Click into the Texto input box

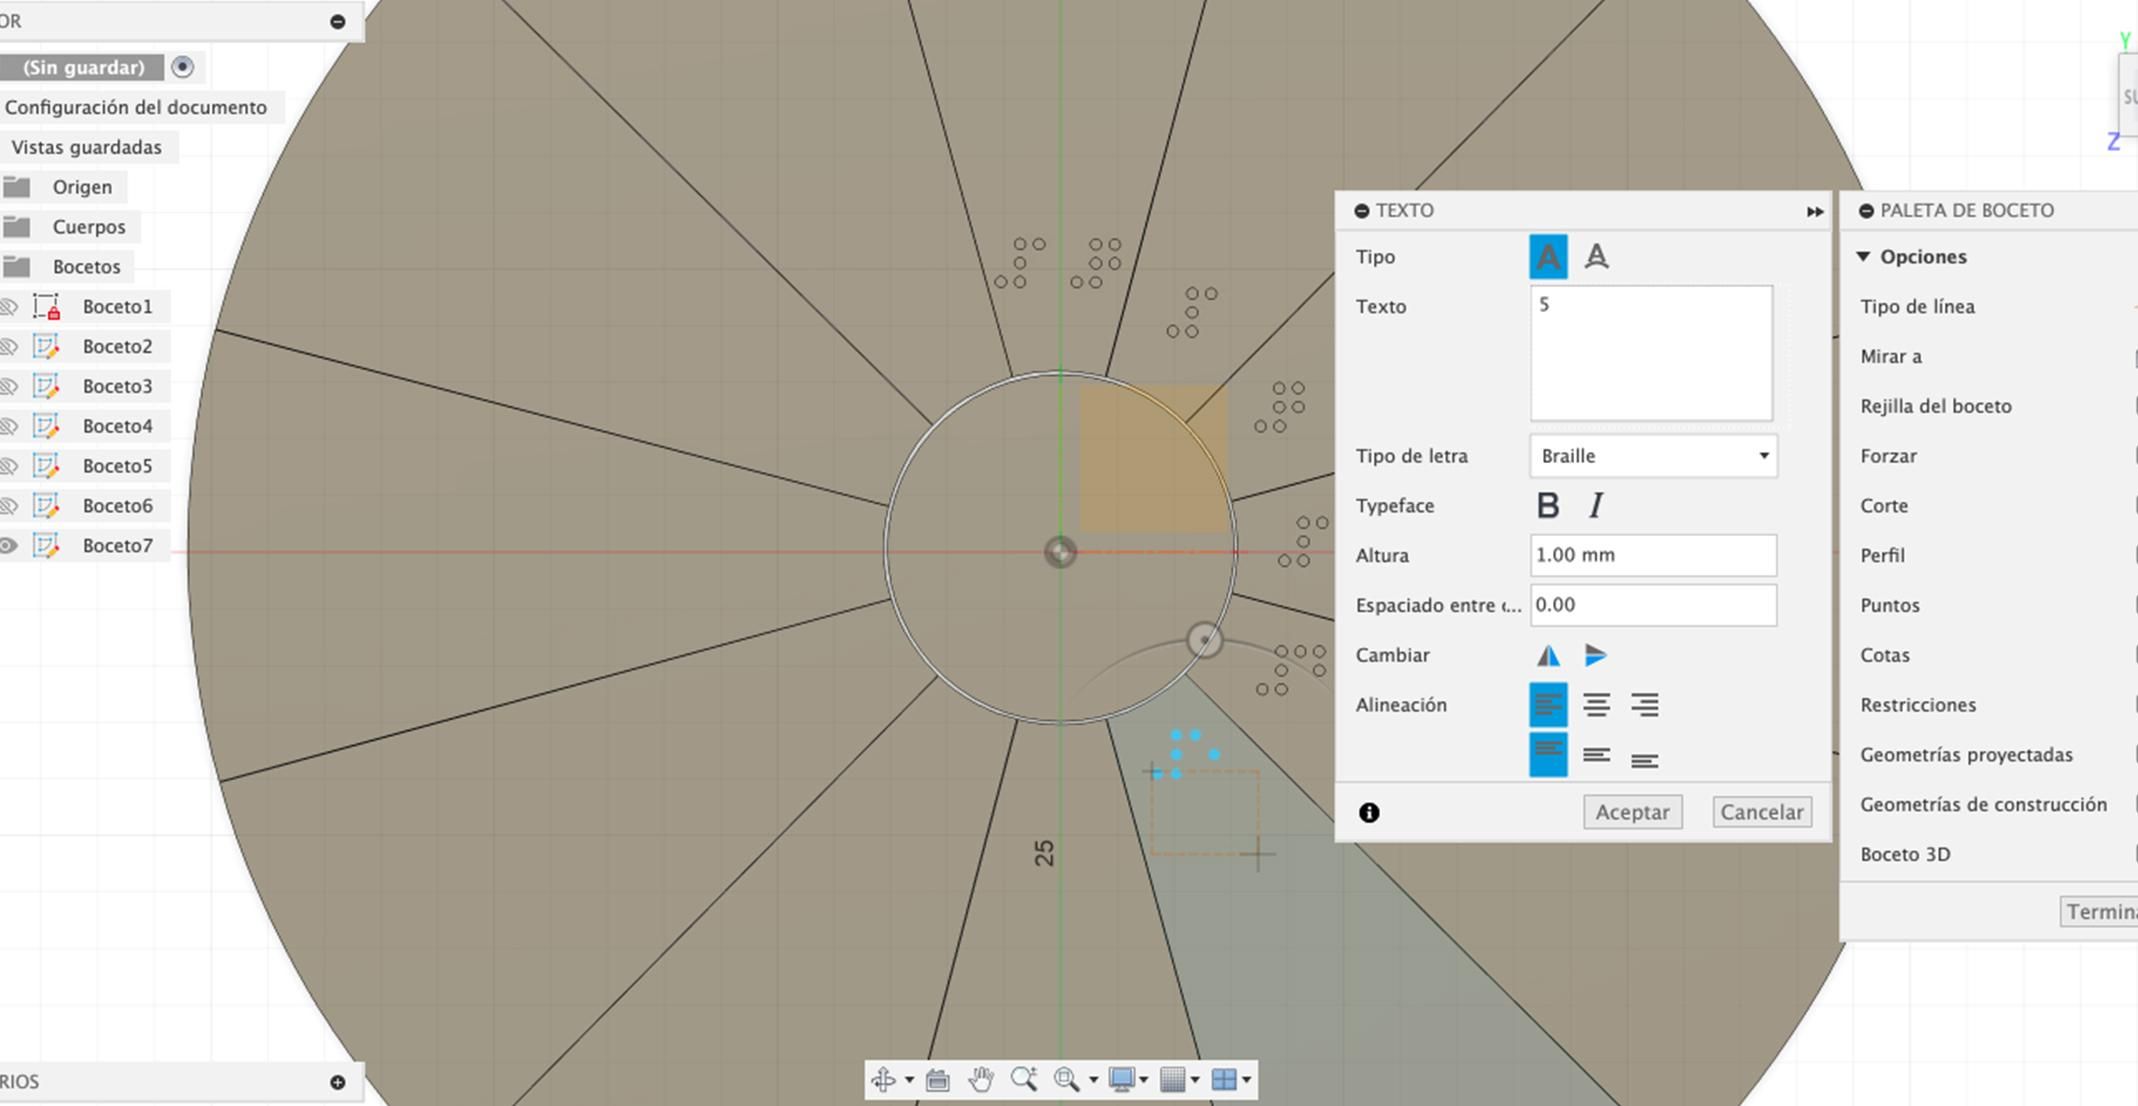pos(1651,353)
